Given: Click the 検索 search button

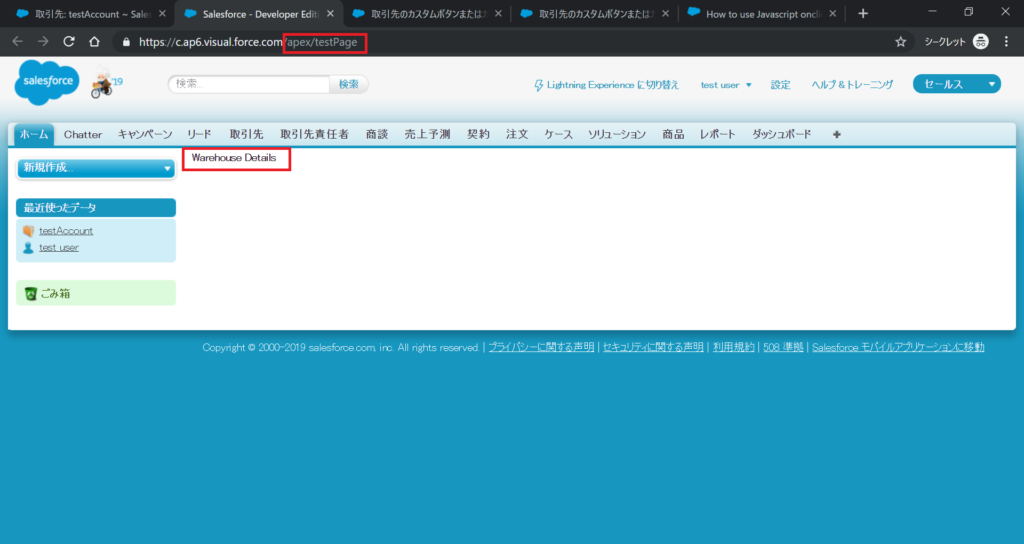Looking at the screenshot, I should [x=348, y=84].
